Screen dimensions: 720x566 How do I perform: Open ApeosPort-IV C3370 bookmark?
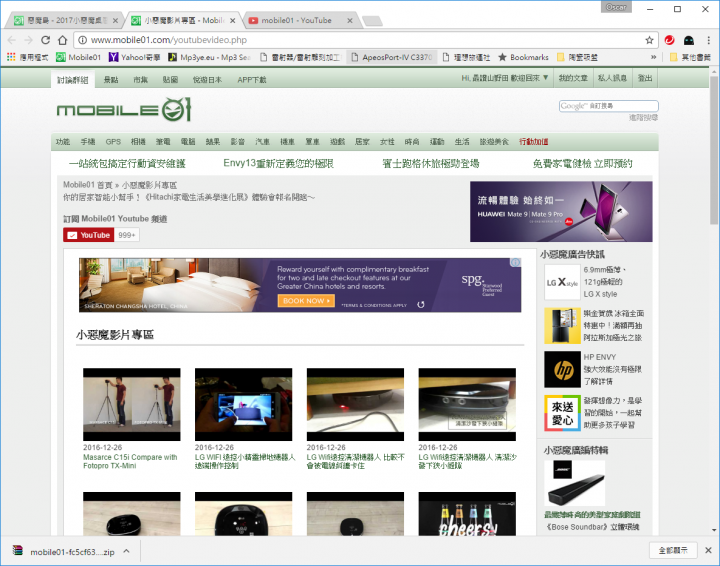coord(392,57)
